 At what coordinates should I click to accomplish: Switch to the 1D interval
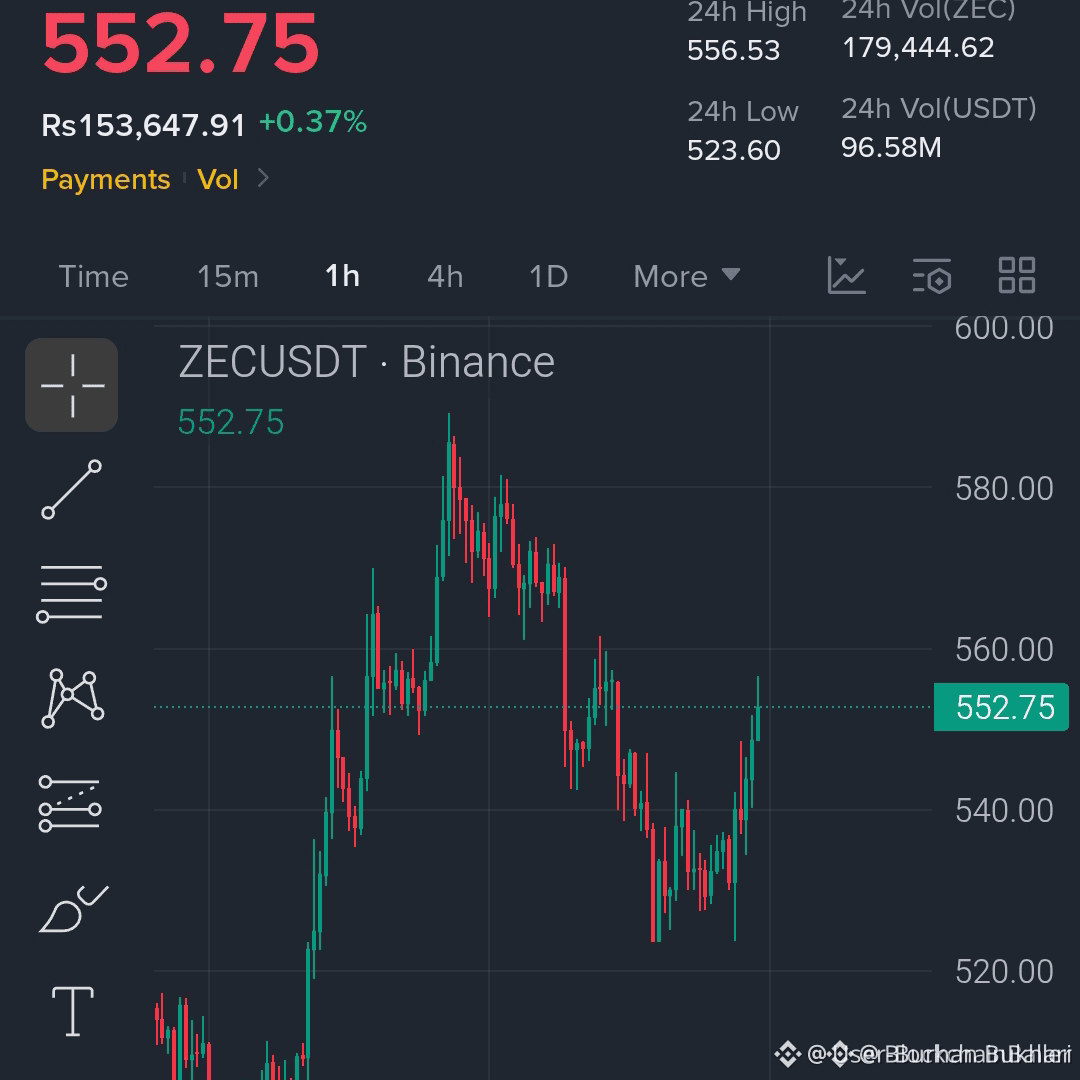(x=548, y=277)
